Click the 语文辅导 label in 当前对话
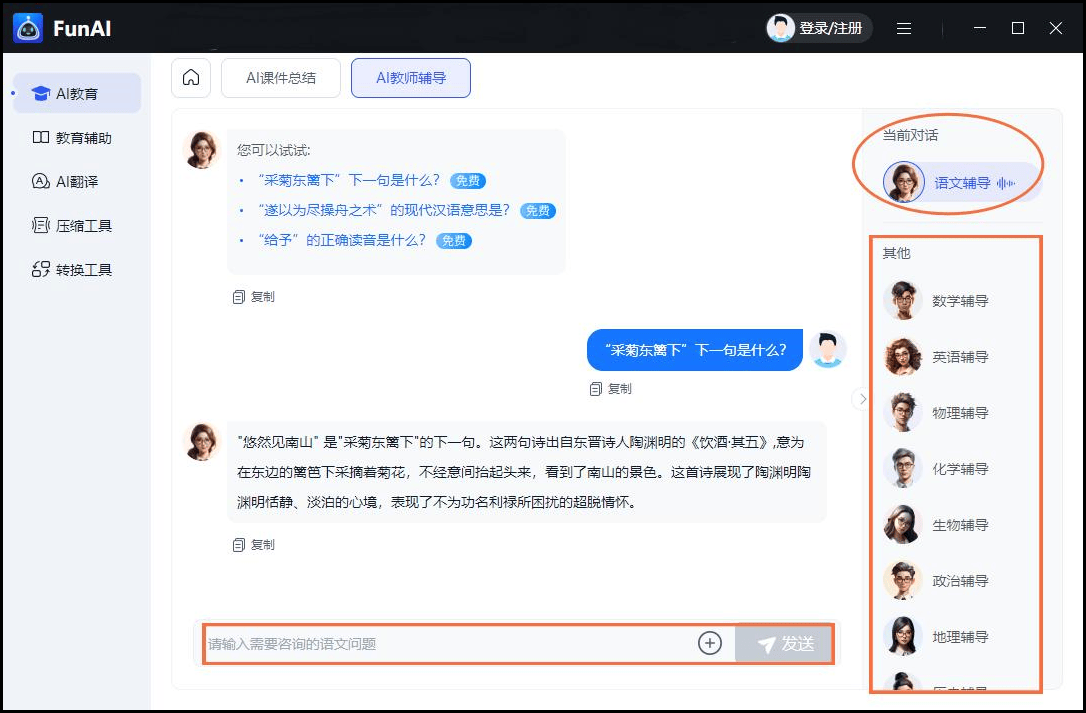Screen dimensions: 1086x713 tap(962, 183)
